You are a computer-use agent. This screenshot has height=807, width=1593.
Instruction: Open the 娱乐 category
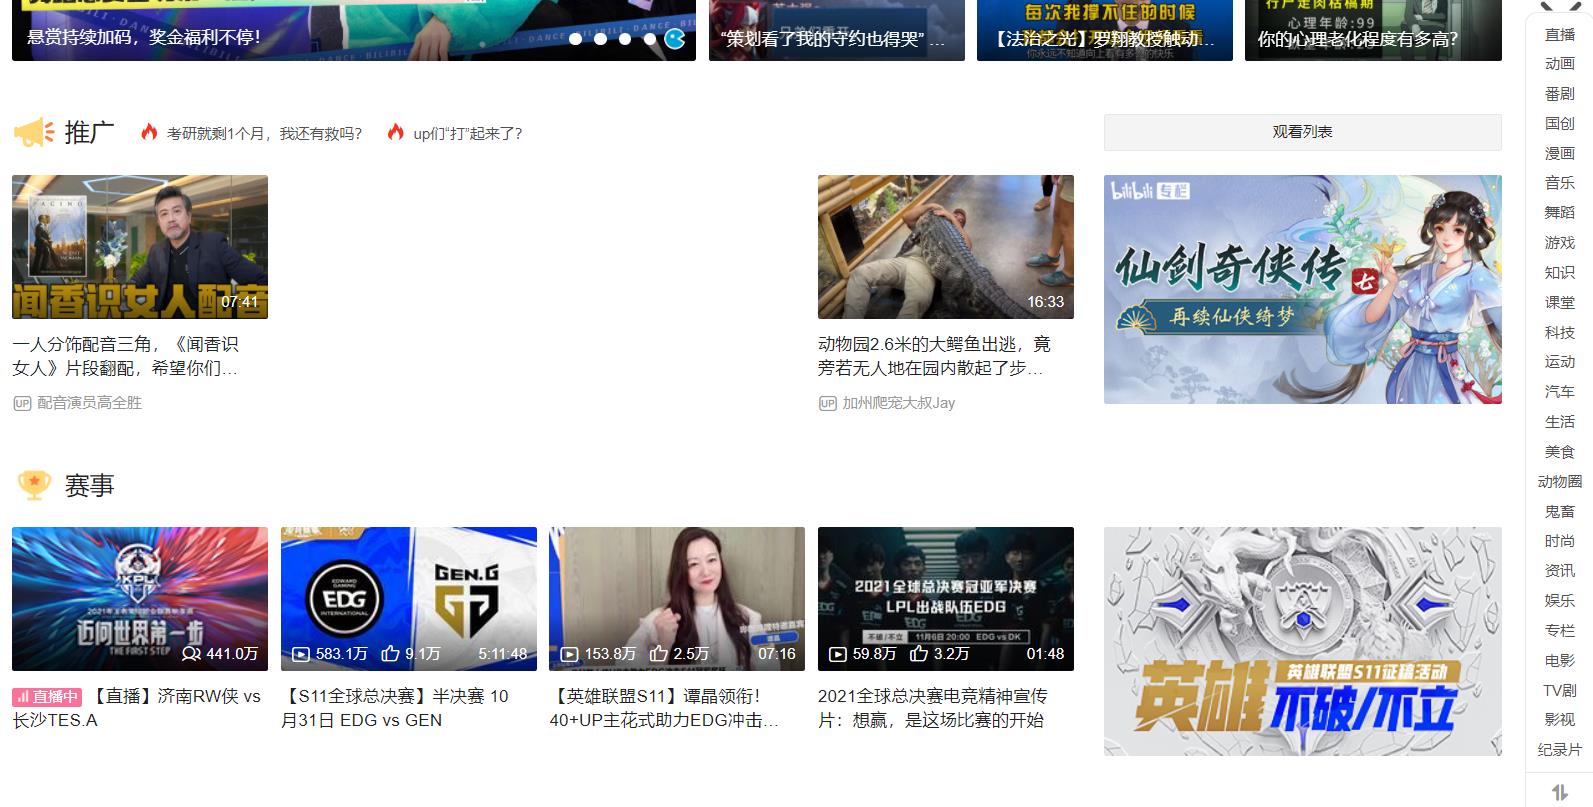(1560, 600)
